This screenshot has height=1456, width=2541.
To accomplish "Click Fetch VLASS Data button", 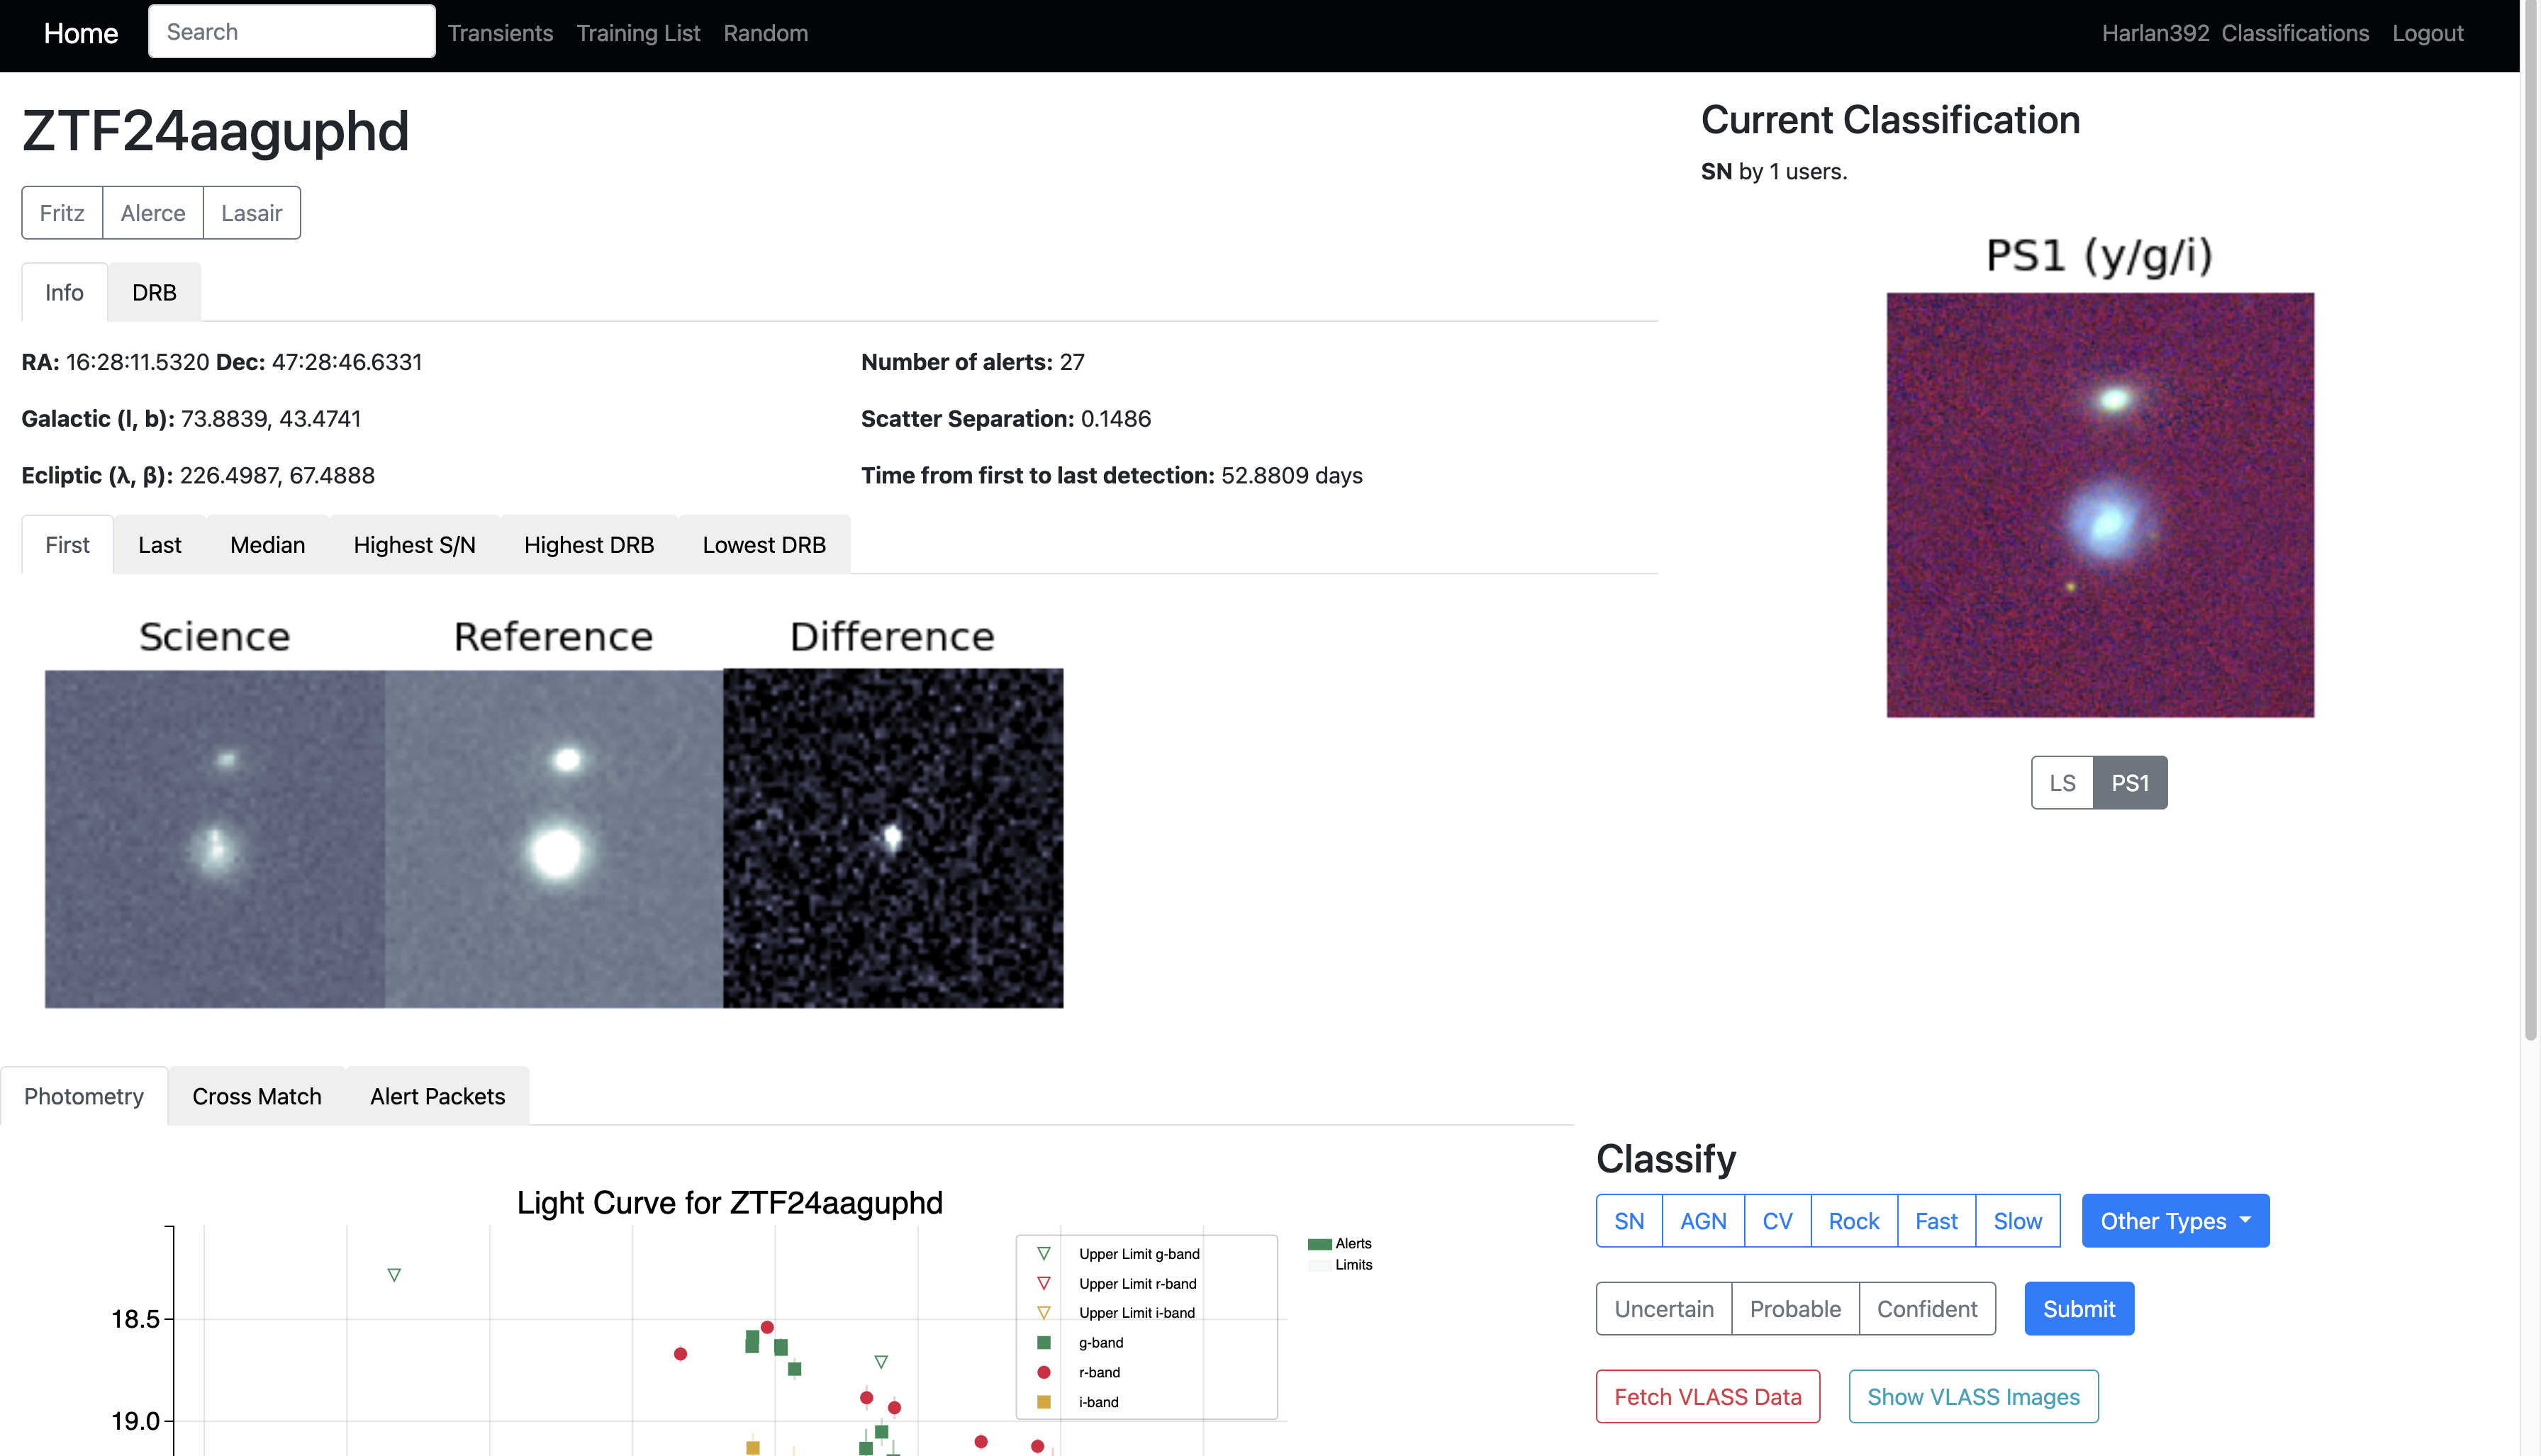I will (1707, 1397).
